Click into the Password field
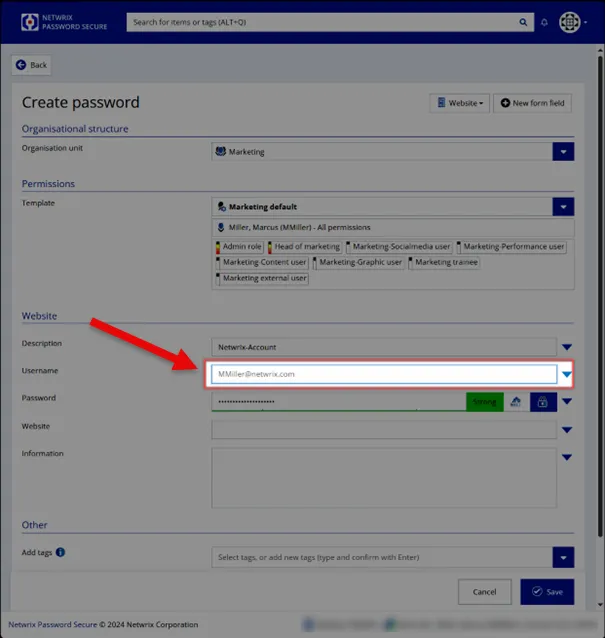 [339, 402]
